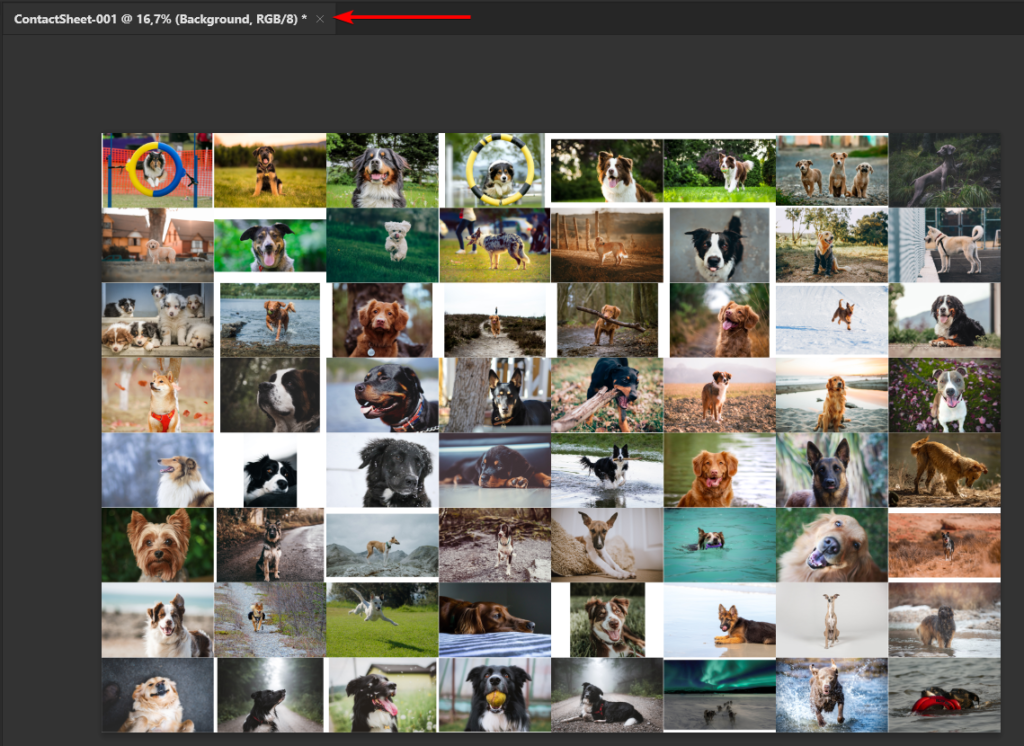Click the northern lights aurora thumbnail
Viewport: 1024px width, 746px height.
[x=719, y=694]
